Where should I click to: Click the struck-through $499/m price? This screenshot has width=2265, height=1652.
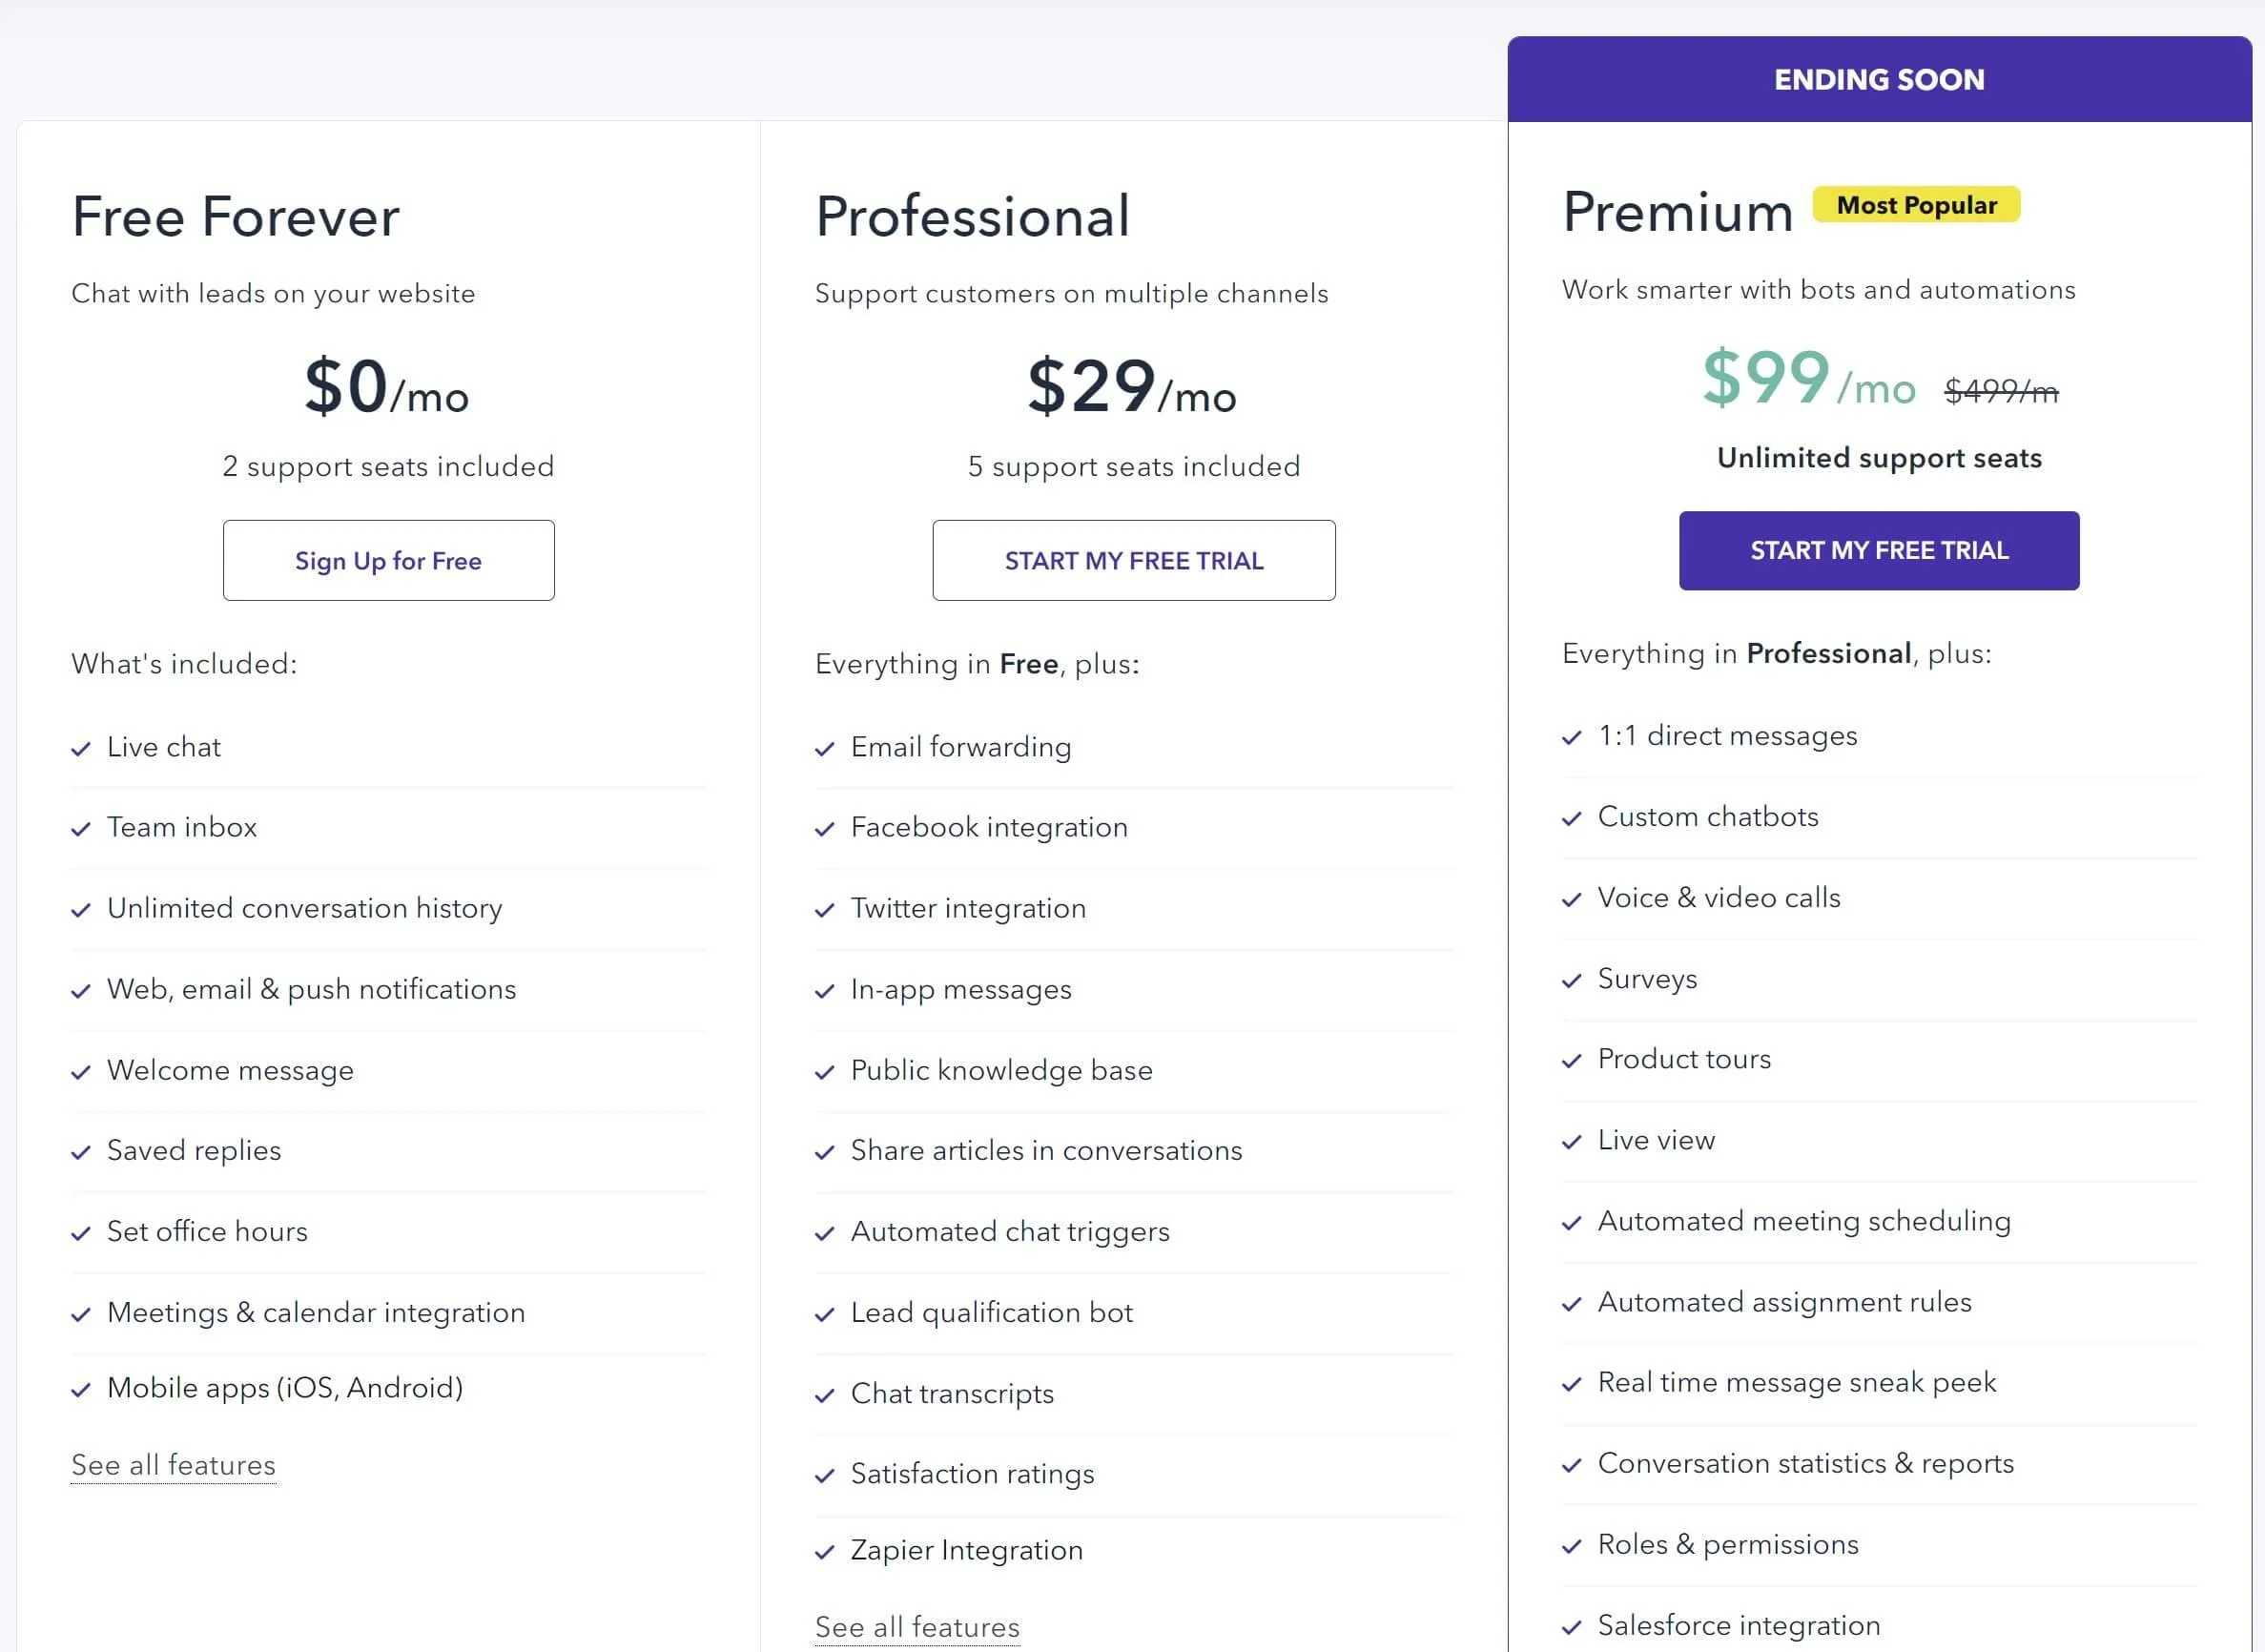(2001, 390)
